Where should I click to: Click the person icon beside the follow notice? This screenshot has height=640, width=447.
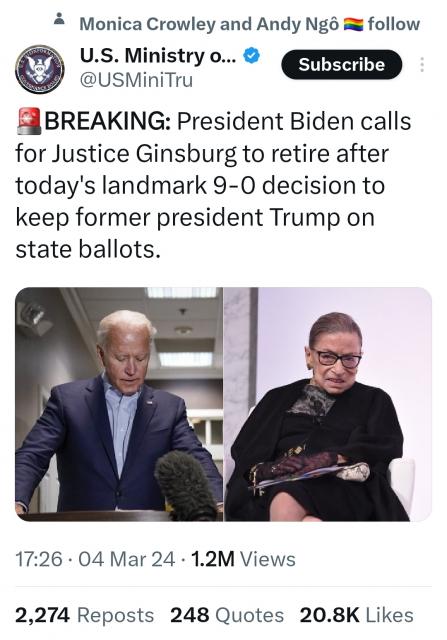[60, 19]
